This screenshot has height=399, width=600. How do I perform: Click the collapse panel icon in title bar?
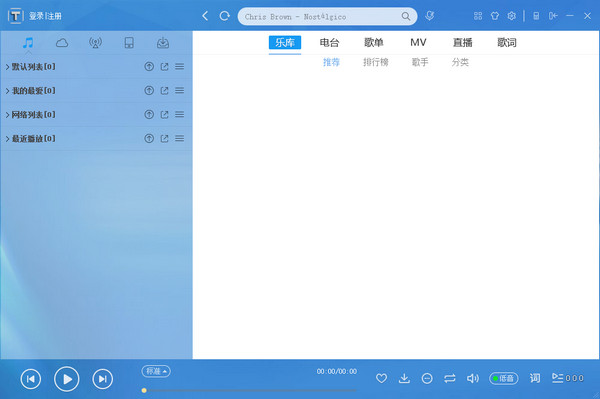[x=553, y=16]
